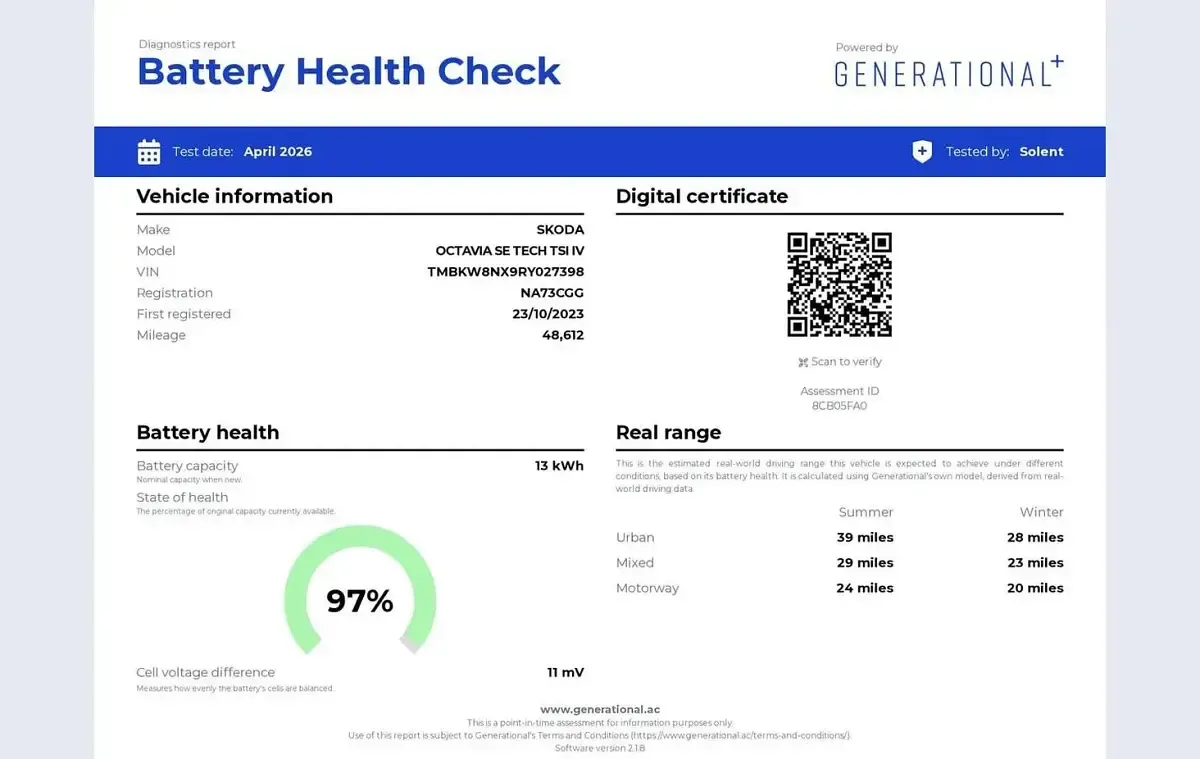Viewport: 1200px width, 759px height.
Task: Click the cell voltage difference value 11 mV
Action: tap(565, 673)
